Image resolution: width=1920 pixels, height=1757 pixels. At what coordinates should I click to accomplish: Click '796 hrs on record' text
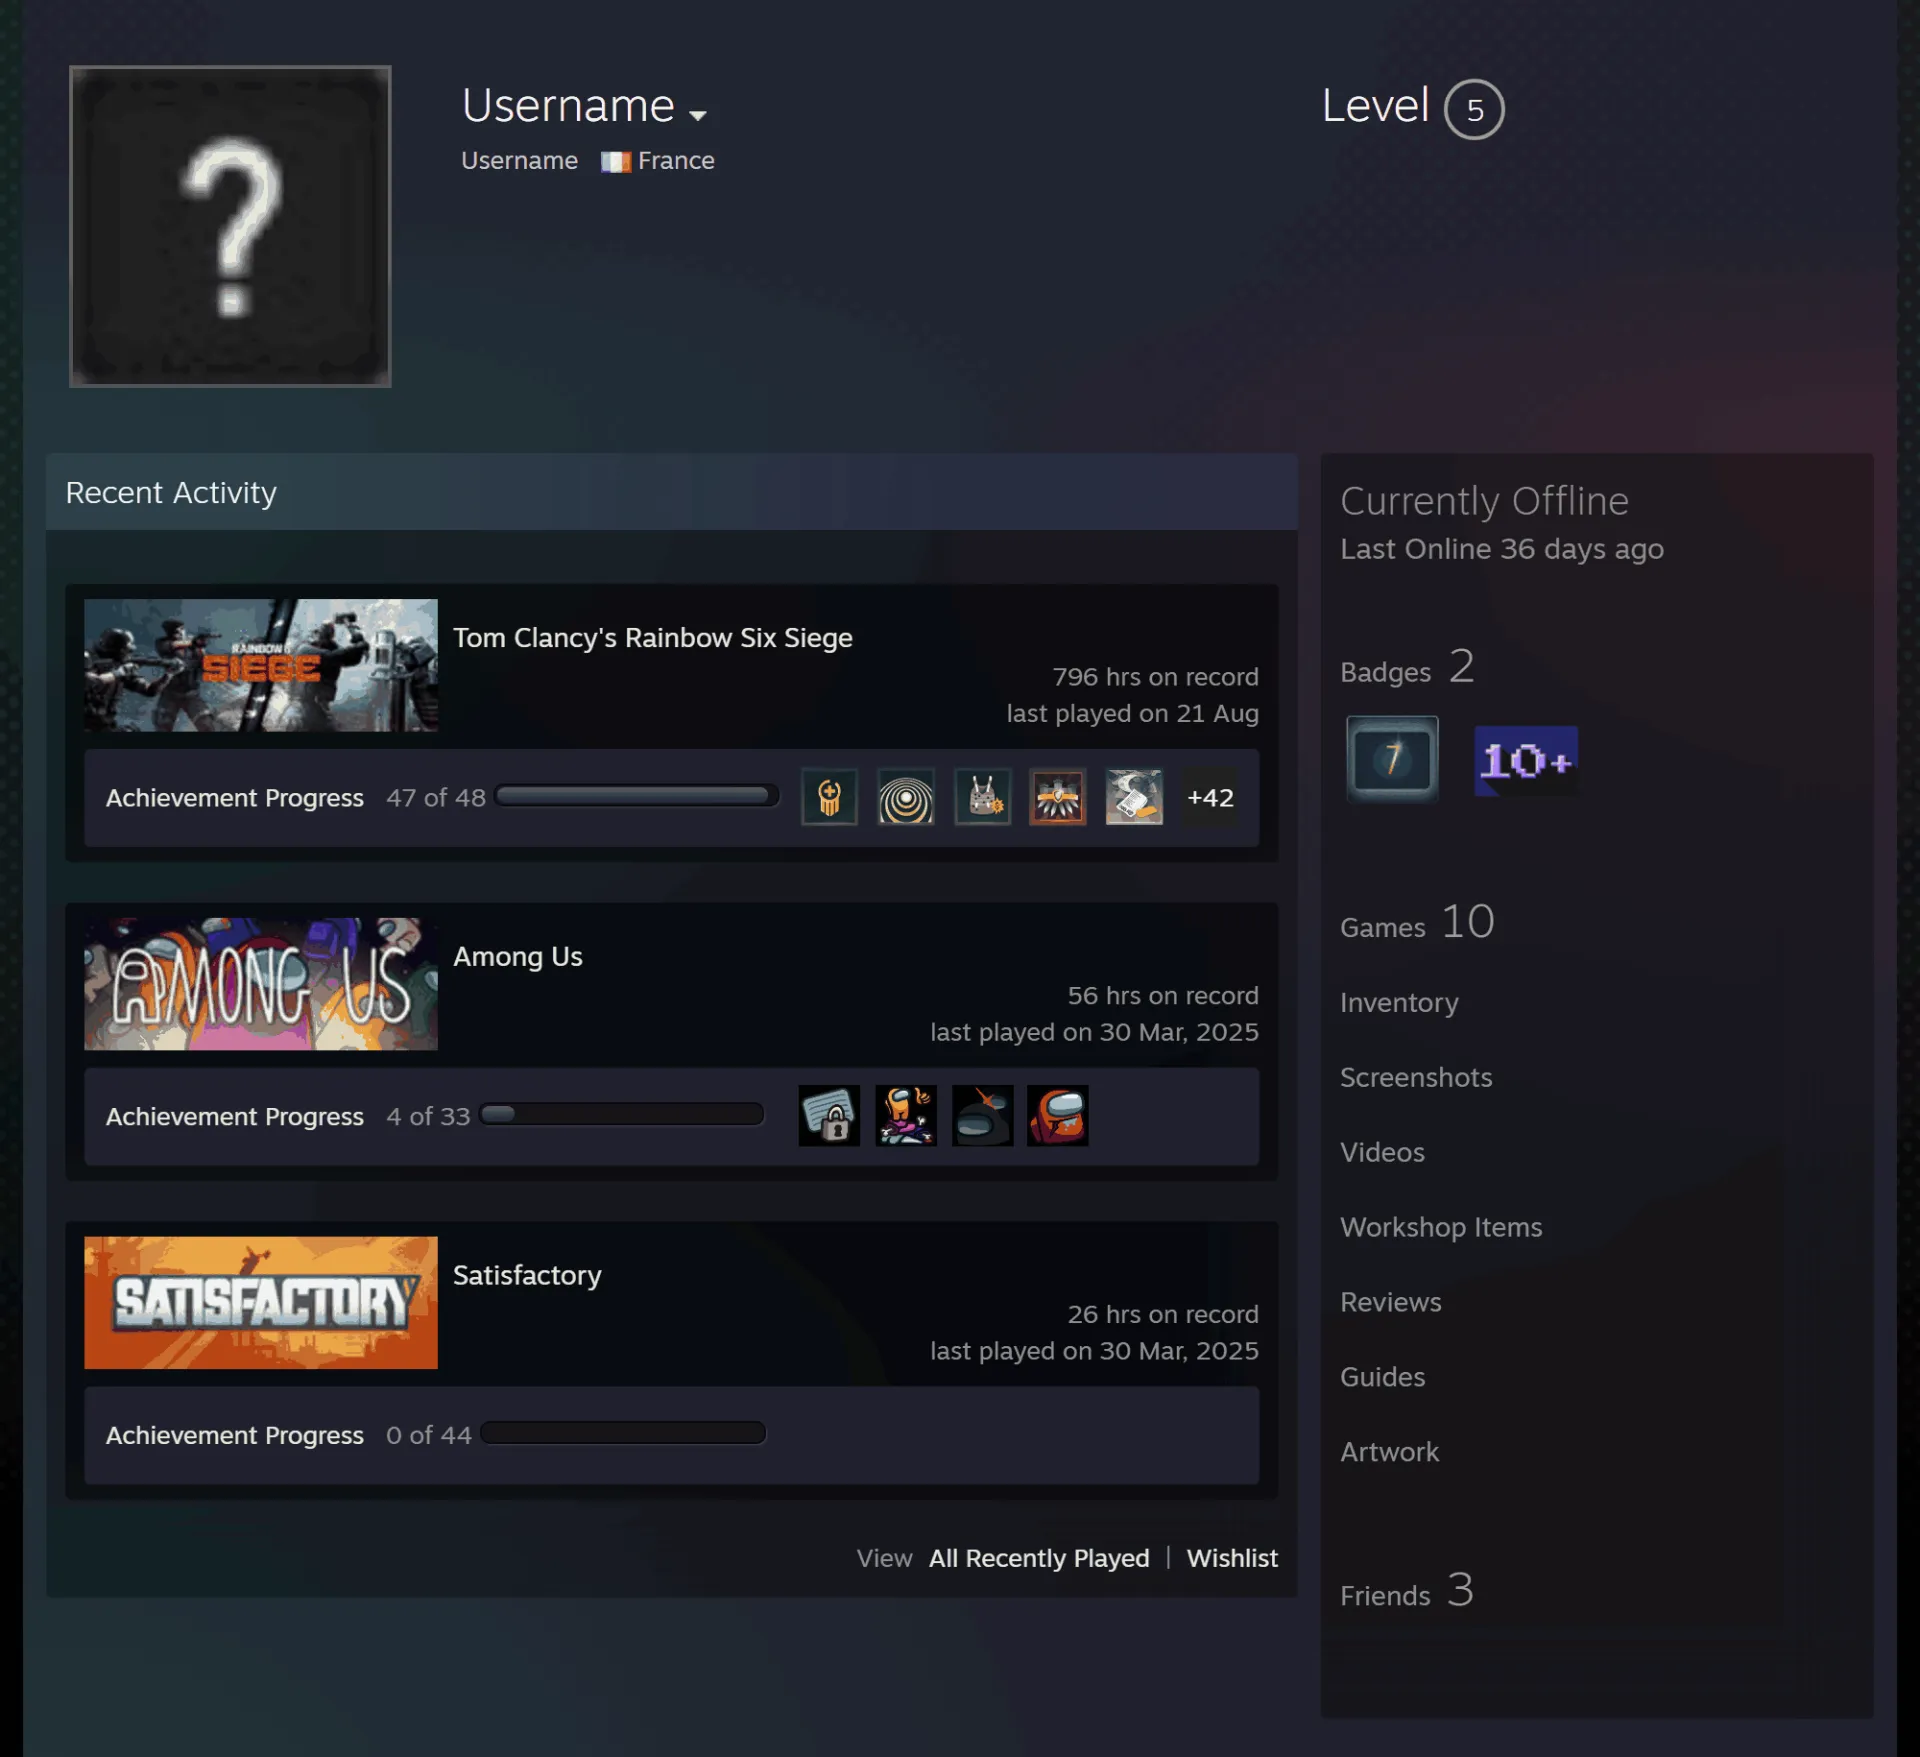click(x=1155, y=677)
